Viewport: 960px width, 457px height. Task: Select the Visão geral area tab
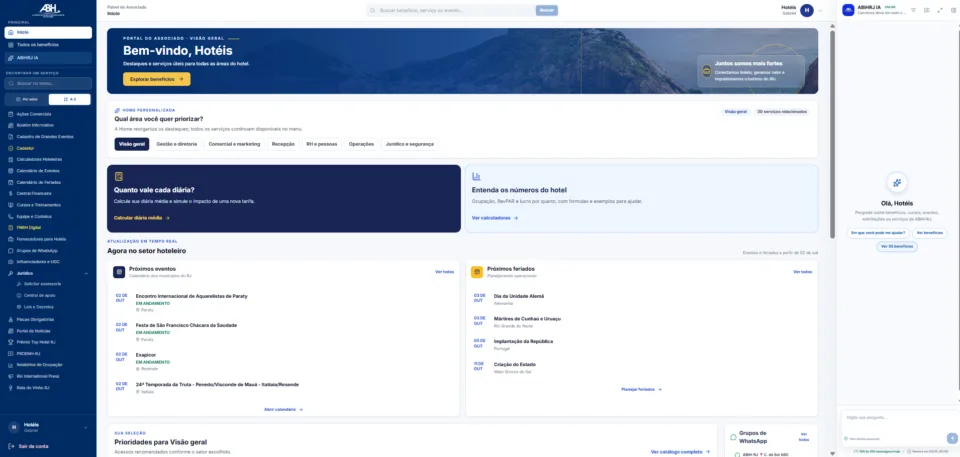click(x=132, y=144)
